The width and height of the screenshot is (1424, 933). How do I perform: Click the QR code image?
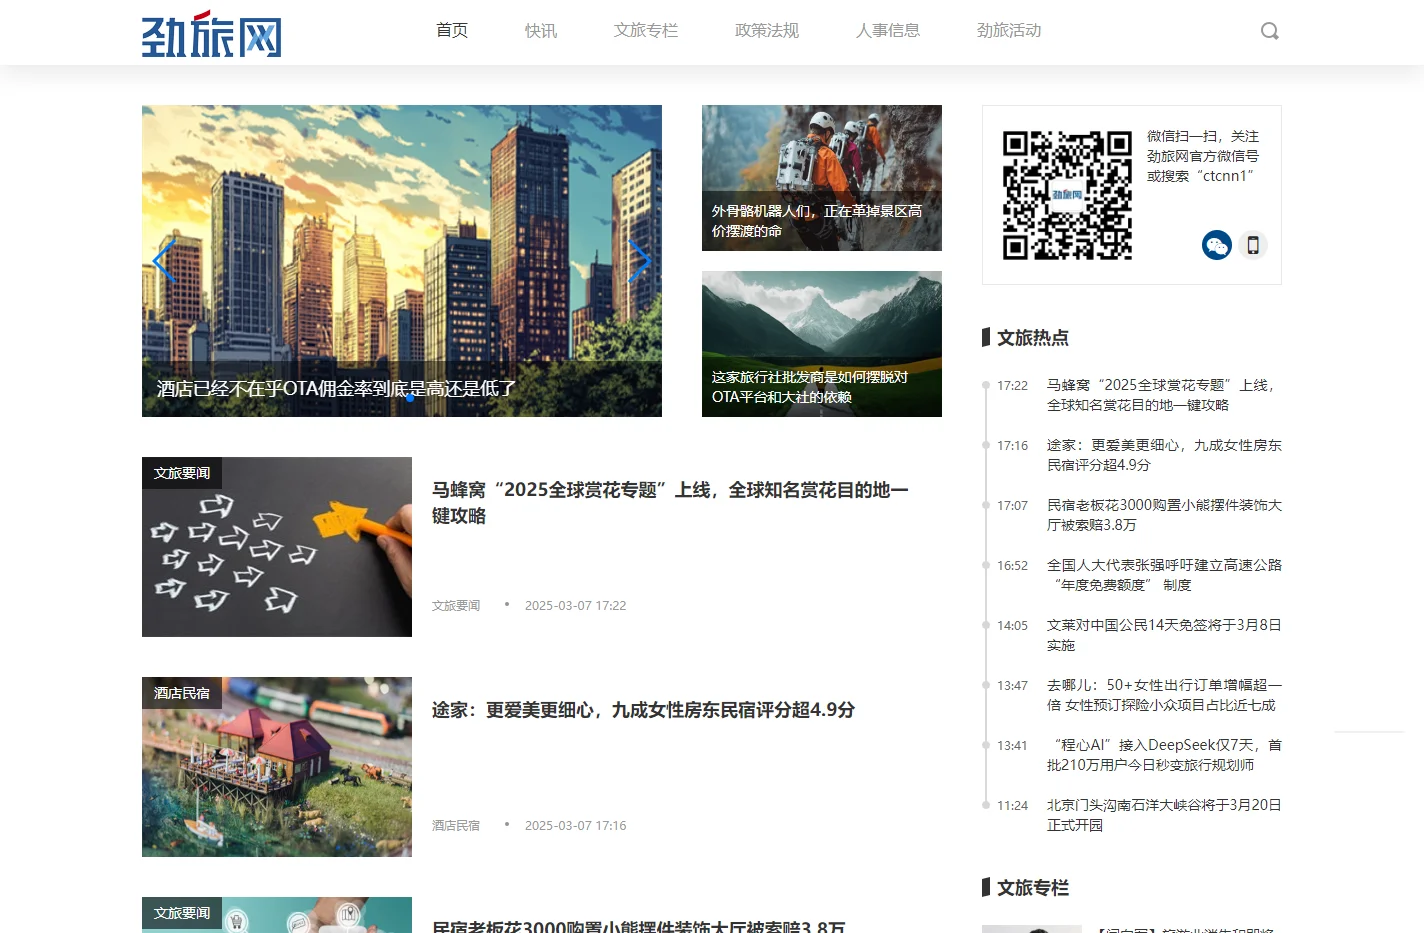coord(1068,195)
